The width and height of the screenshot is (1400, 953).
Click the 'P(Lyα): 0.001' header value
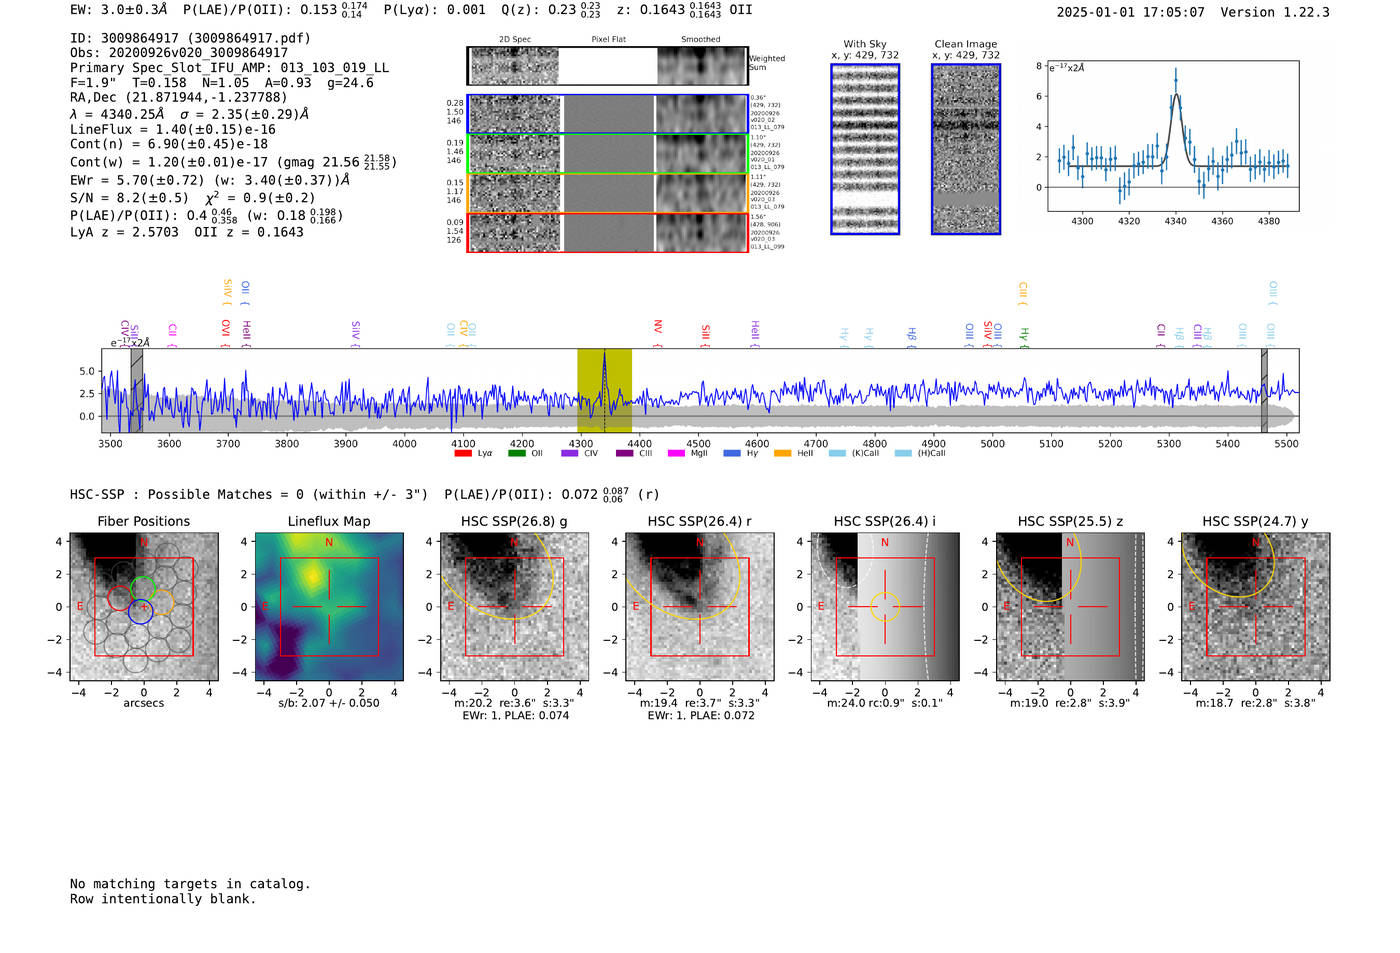[434, 9]
